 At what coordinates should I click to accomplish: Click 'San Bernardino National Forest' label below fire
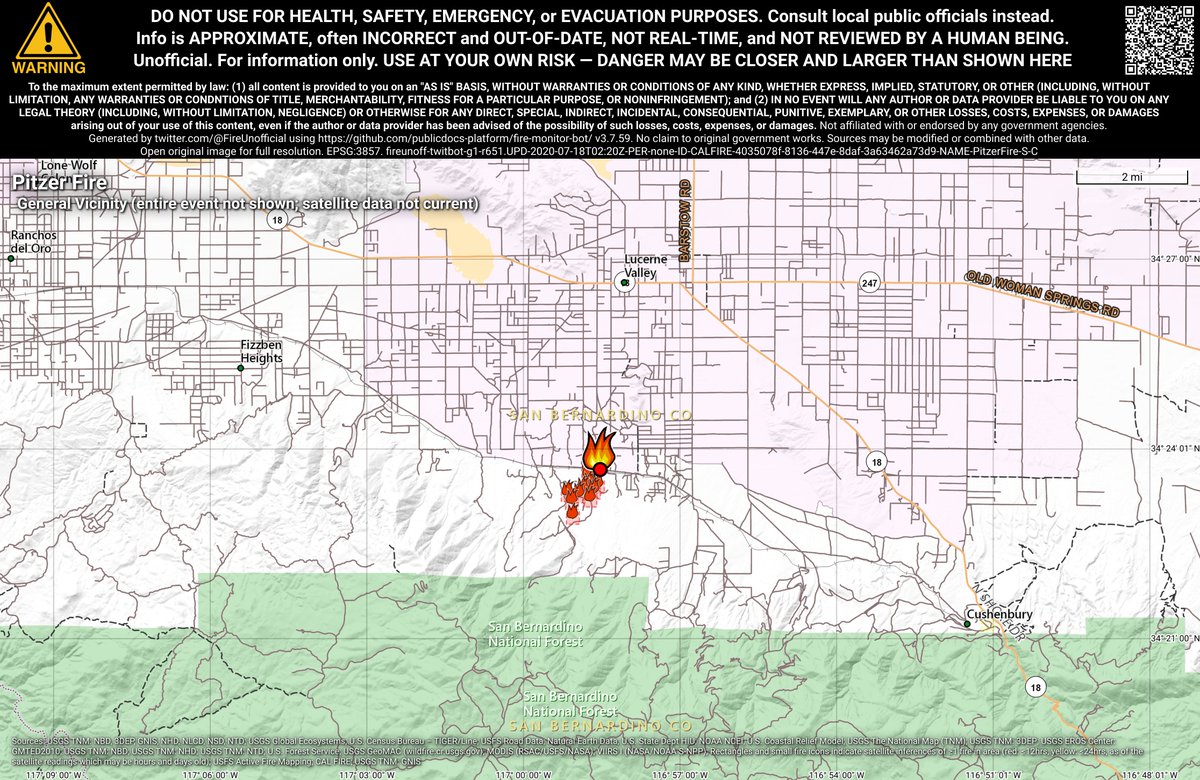(535, 633)
